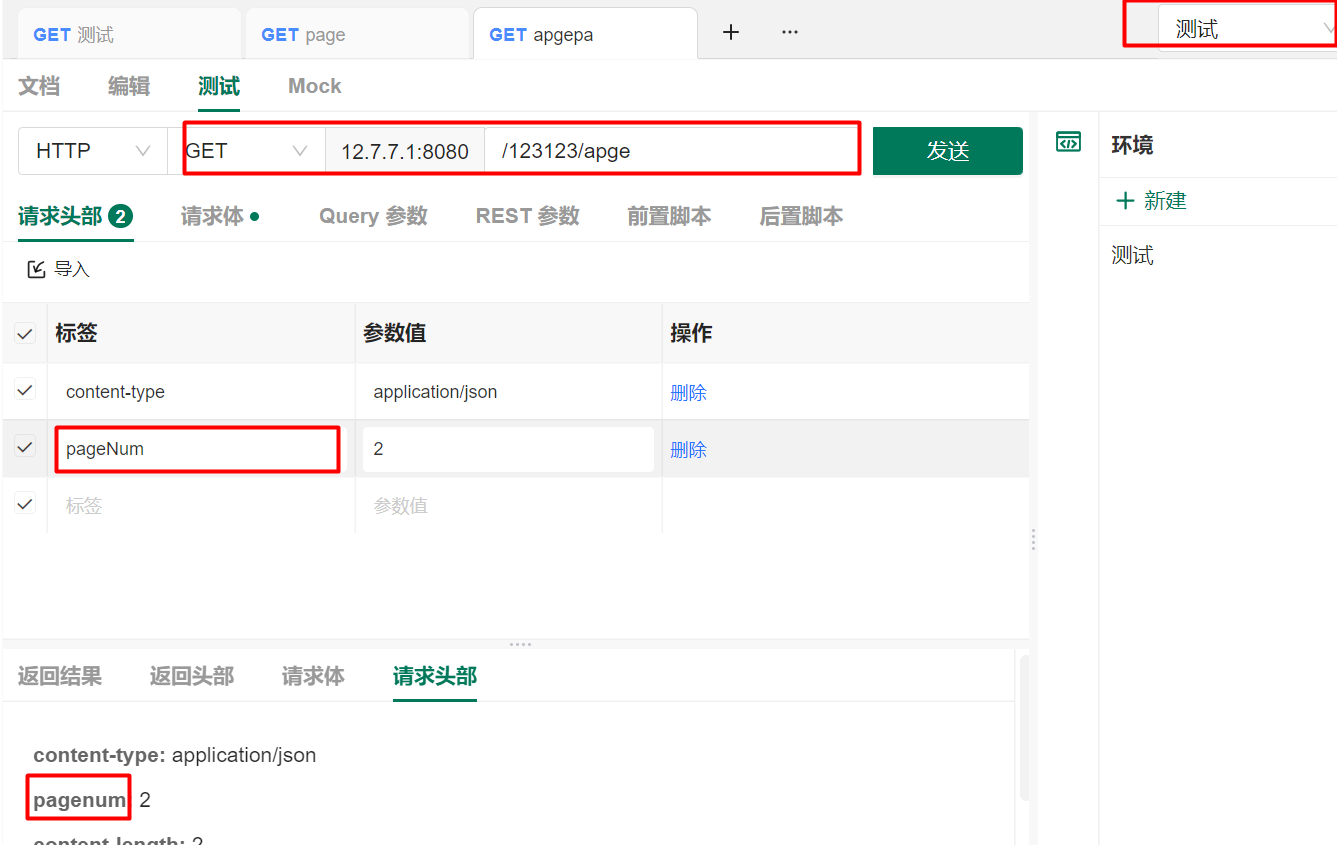This screenshot has height=845, width=1337.
Task: Click the empty 参数值 placeholder field
Action: (508, 506)
